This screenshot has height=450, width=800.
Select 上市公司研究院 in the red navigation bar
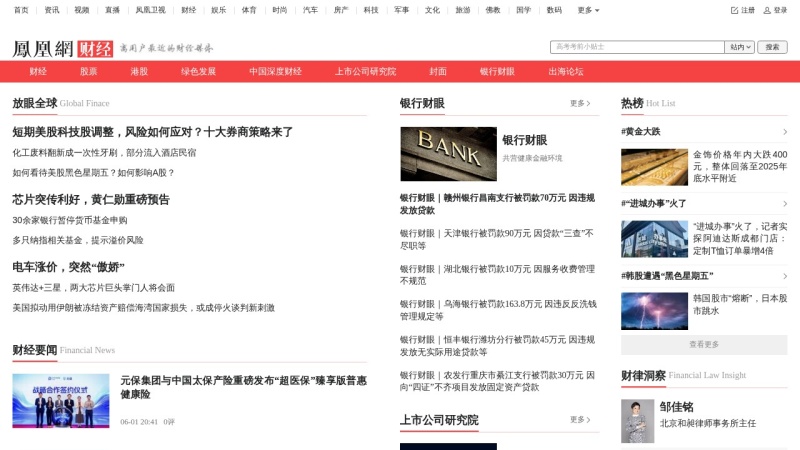[365, 71]
